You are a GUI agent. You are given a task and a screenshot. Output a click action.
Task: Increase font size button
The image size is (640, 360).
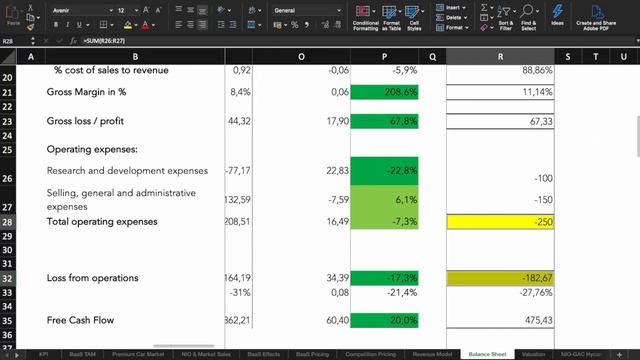click(x=146, y=10)
